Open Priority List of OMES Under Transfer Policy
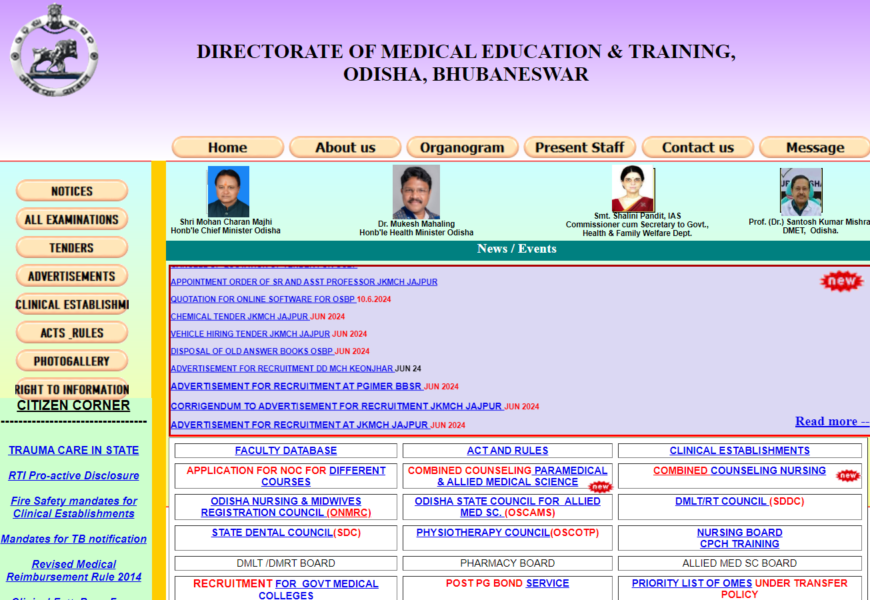The image size is (870, 600). [740, 589]
